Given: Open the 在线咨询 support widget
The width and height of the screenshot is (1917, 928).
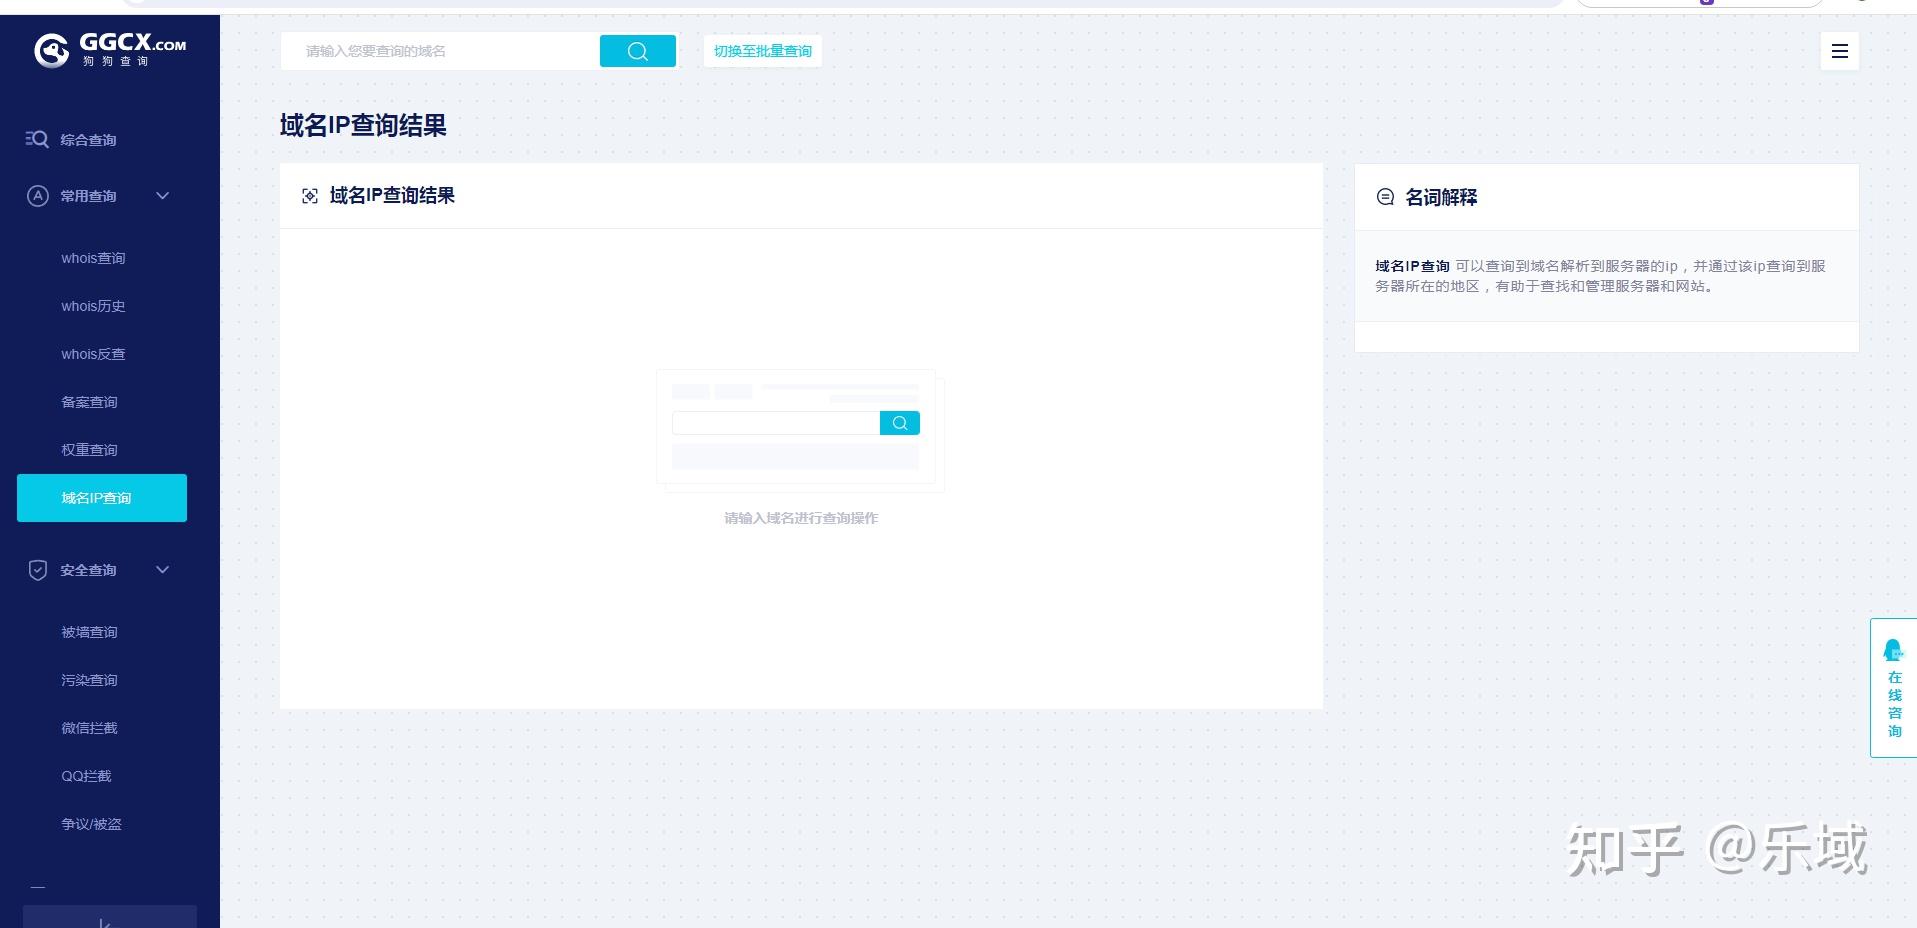Looking at the screenshot, I should [1894, 688].
